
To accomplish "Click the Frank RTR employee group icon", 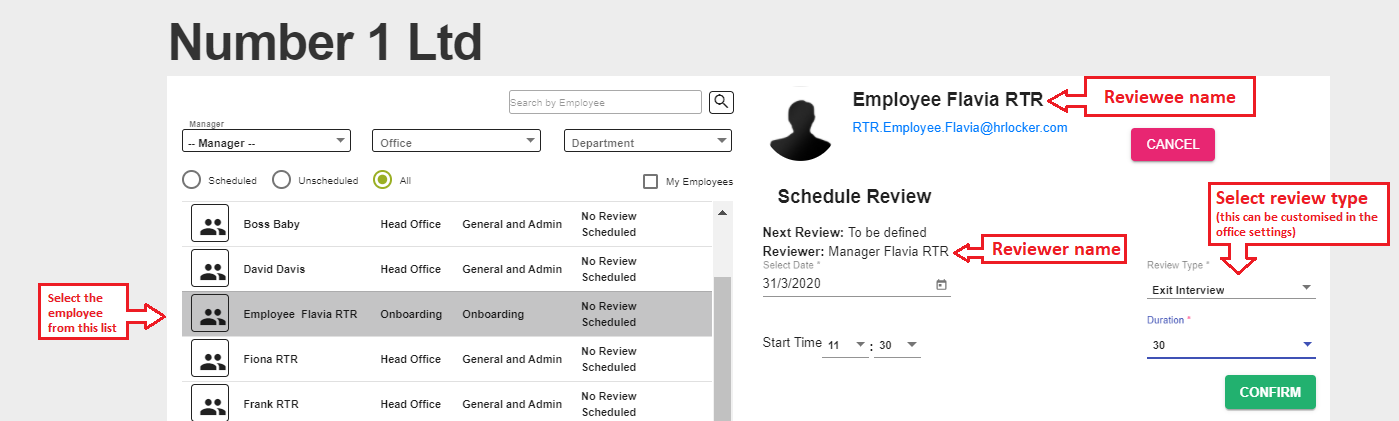I will pyautogui.click(x=210, y=403).
